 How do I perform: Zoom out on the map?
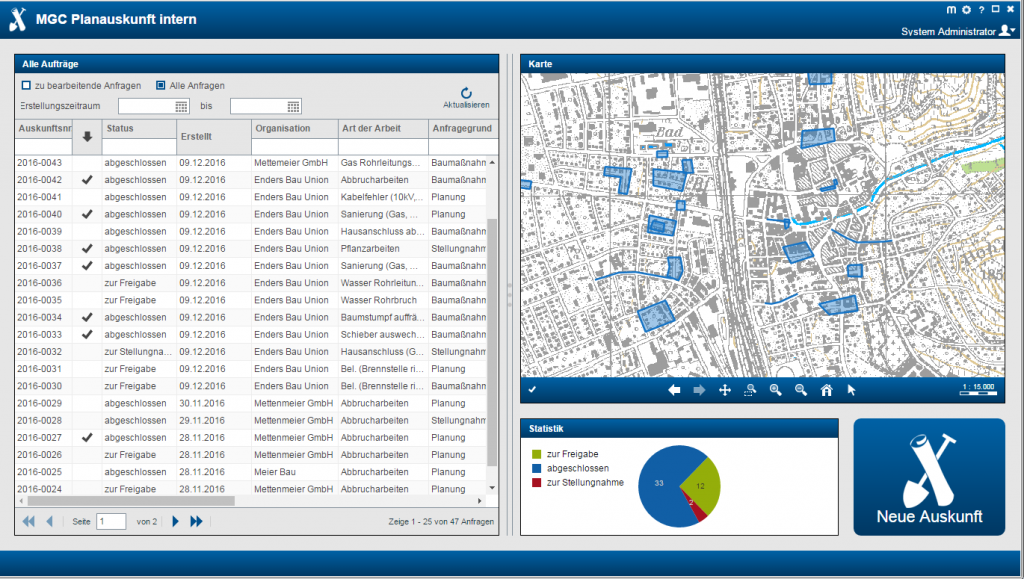pos(801,391)
